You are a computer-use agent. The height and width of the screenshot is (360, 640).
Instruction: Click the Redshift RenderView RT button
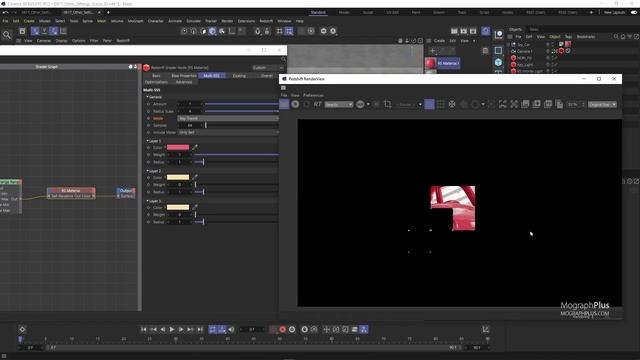point(318,104)
